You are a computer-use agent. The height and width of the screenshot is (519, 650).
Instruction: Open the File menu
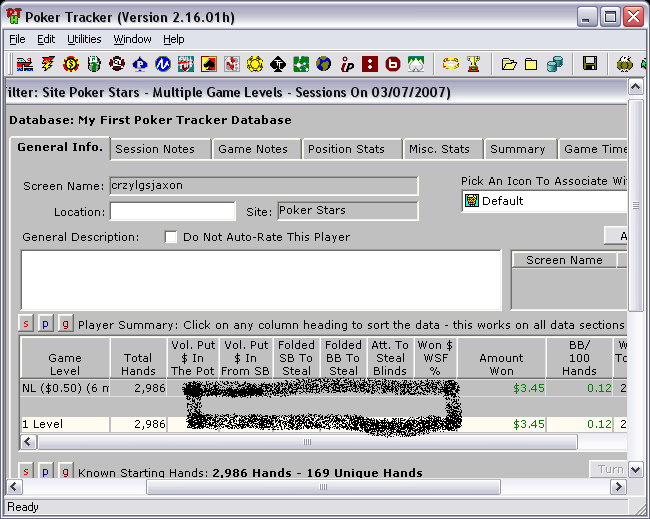[x=17, y=39]
